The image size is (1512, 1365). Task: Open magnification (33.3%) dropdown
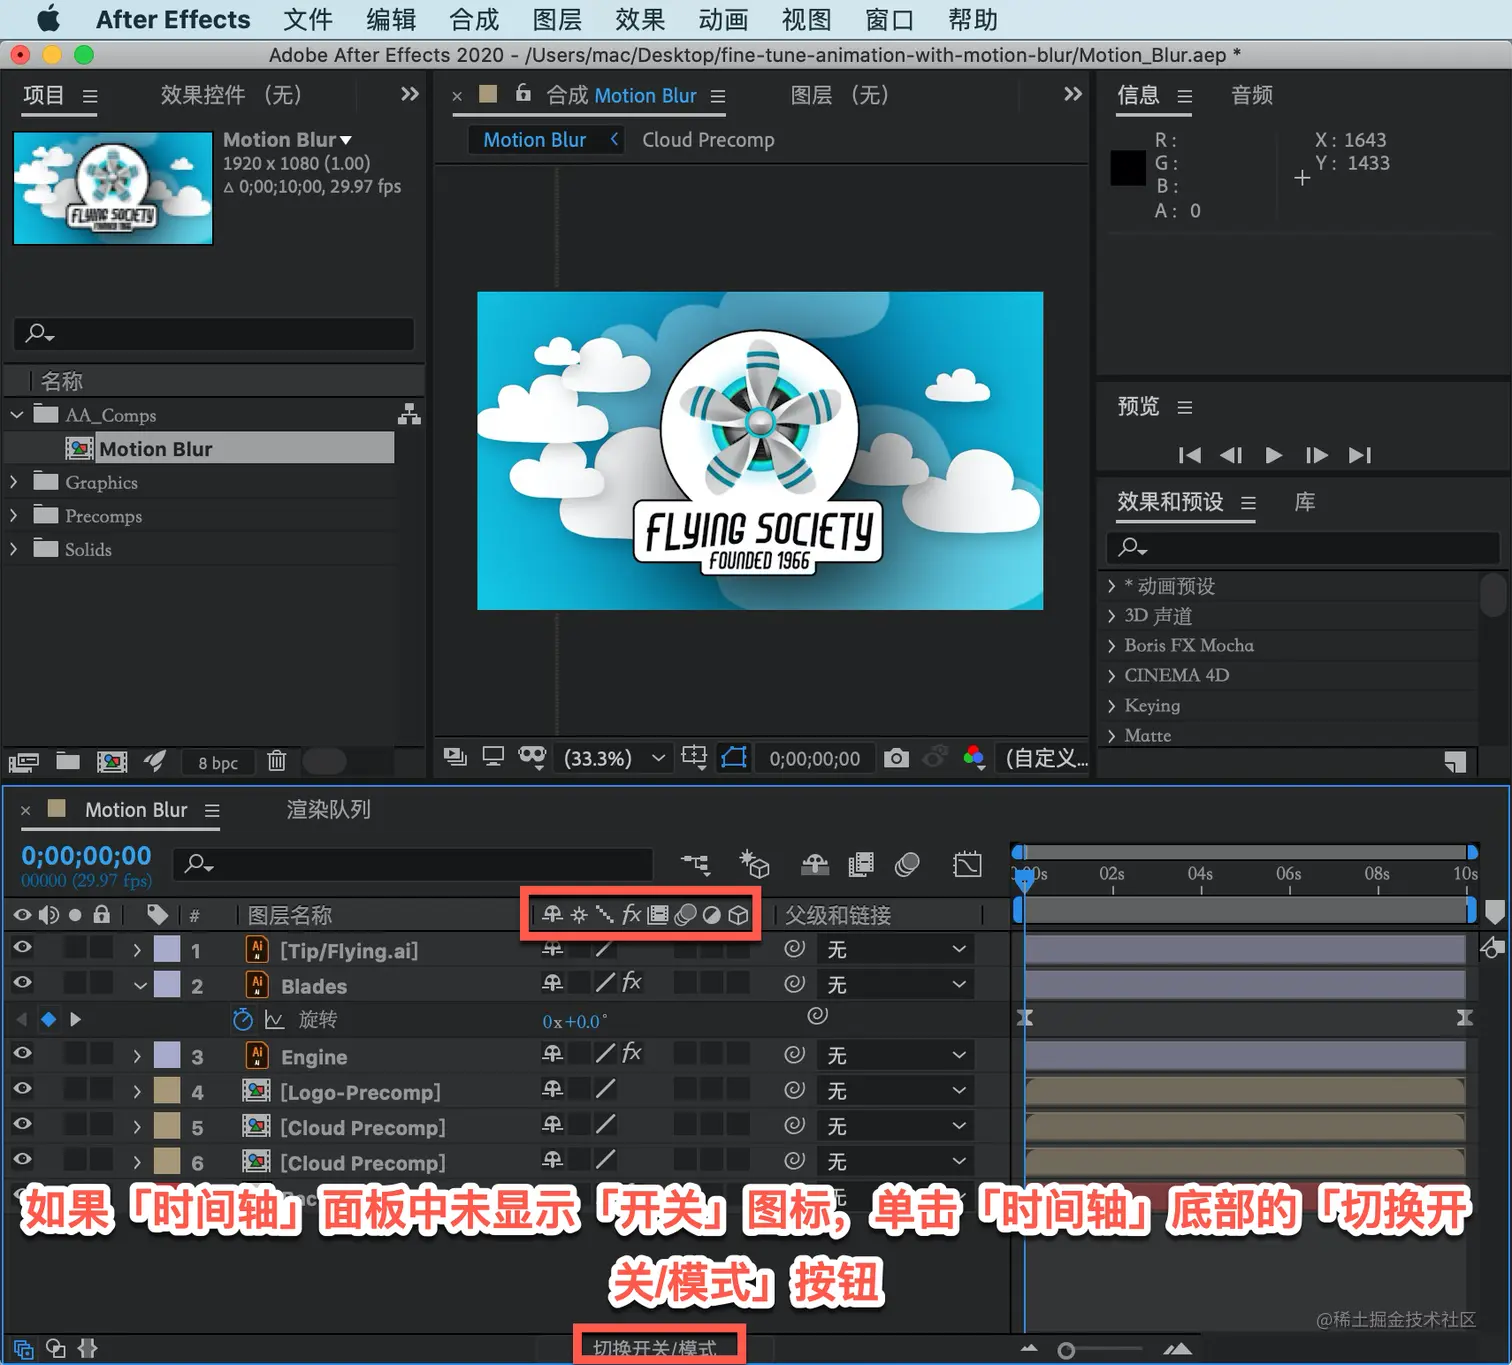tap(615, 758)
